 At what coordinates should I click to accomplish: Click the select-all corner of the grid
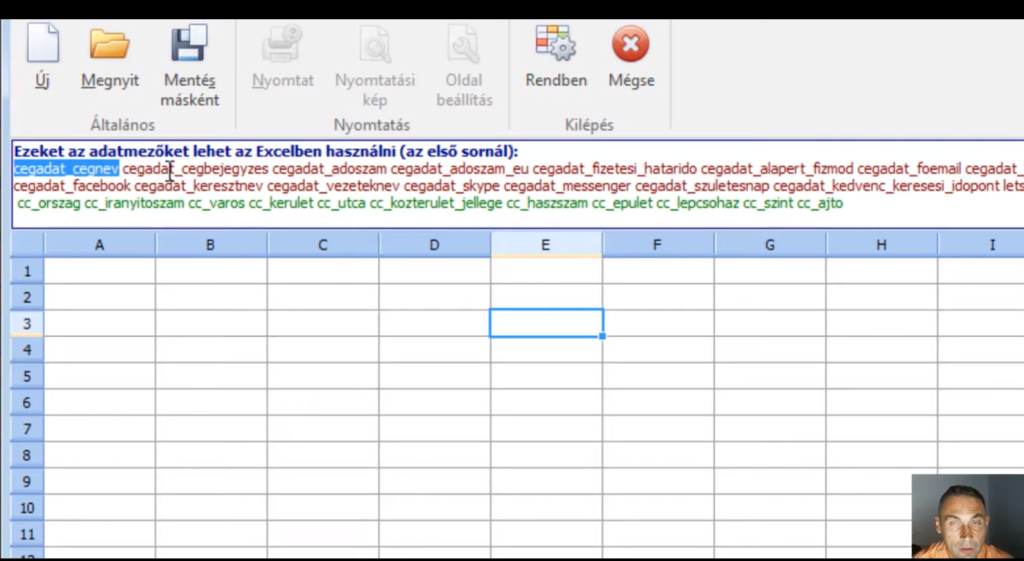click(x=27, y=245)
